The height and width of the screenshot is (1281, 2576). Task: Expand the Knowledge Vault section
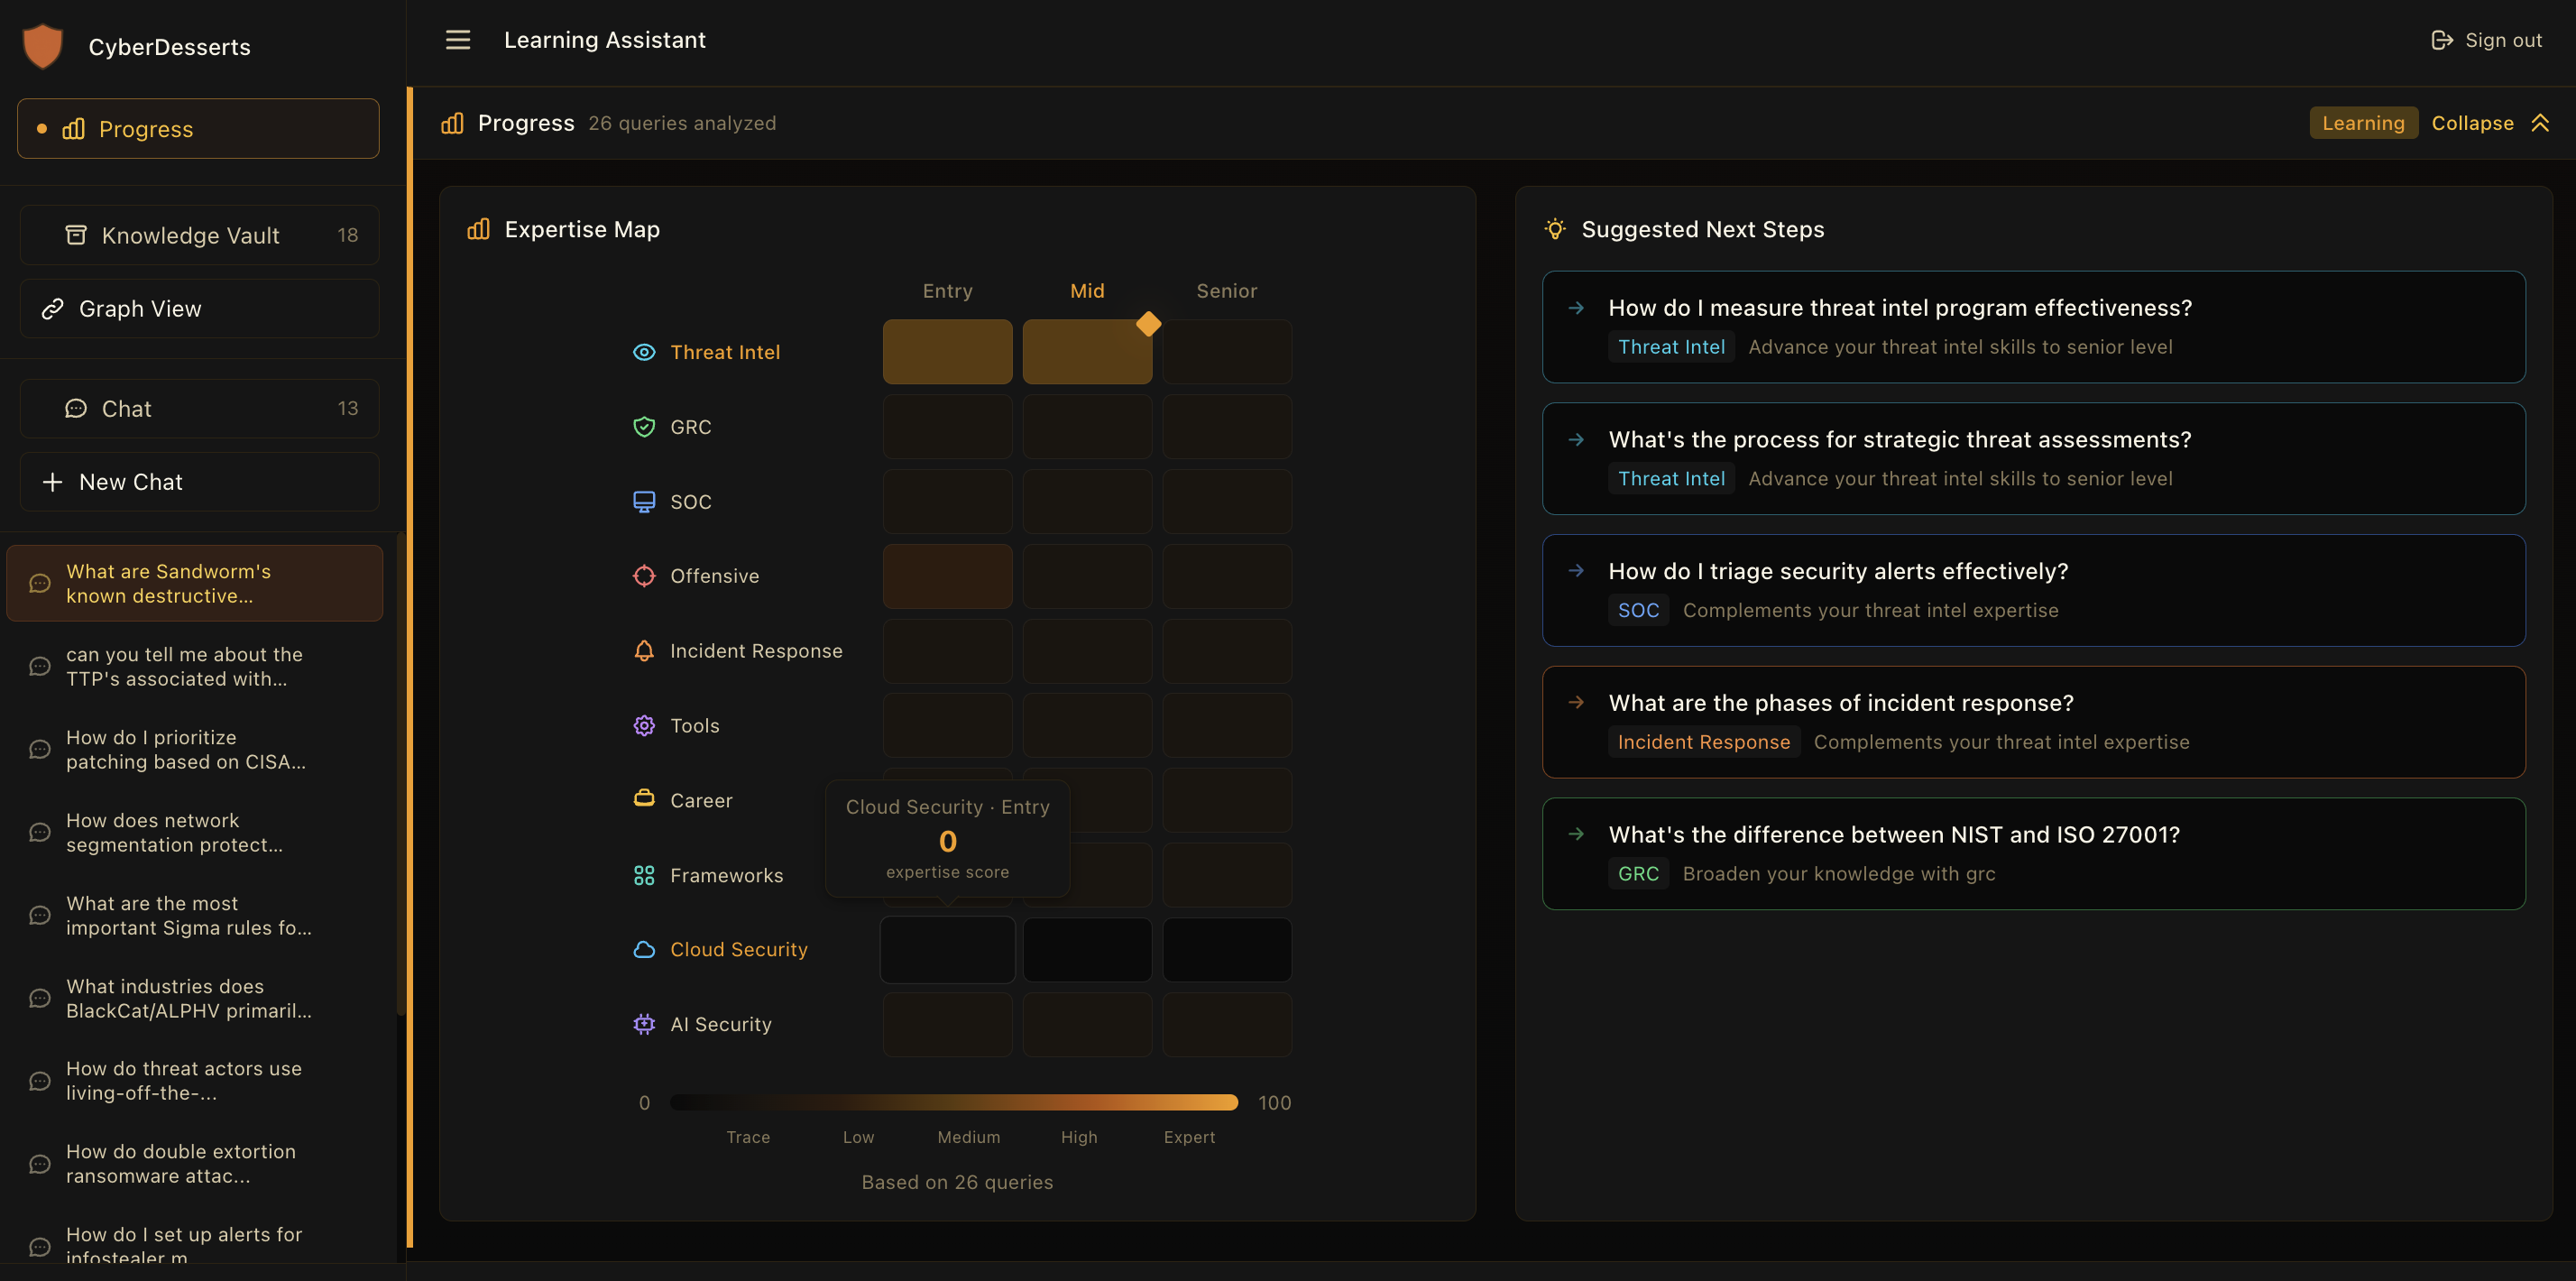coord(199,234)
